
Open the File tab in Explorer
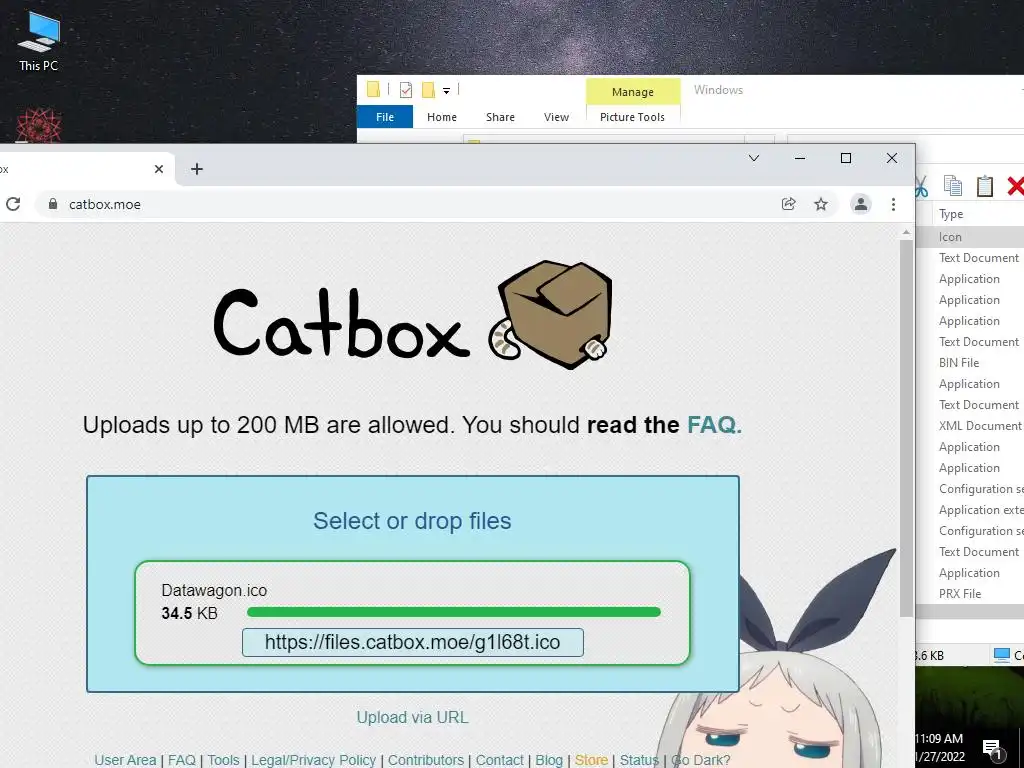click(x=385, y=117)
